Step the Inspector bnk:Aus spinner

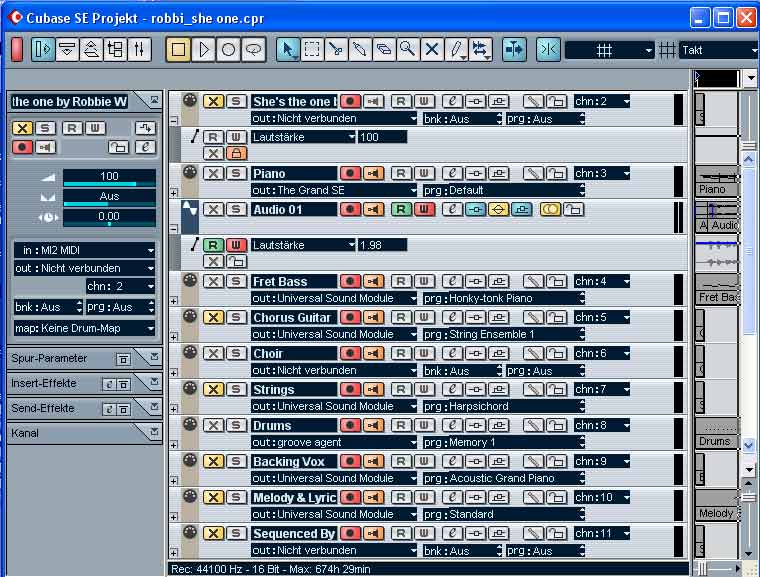[x=79, y=307]
